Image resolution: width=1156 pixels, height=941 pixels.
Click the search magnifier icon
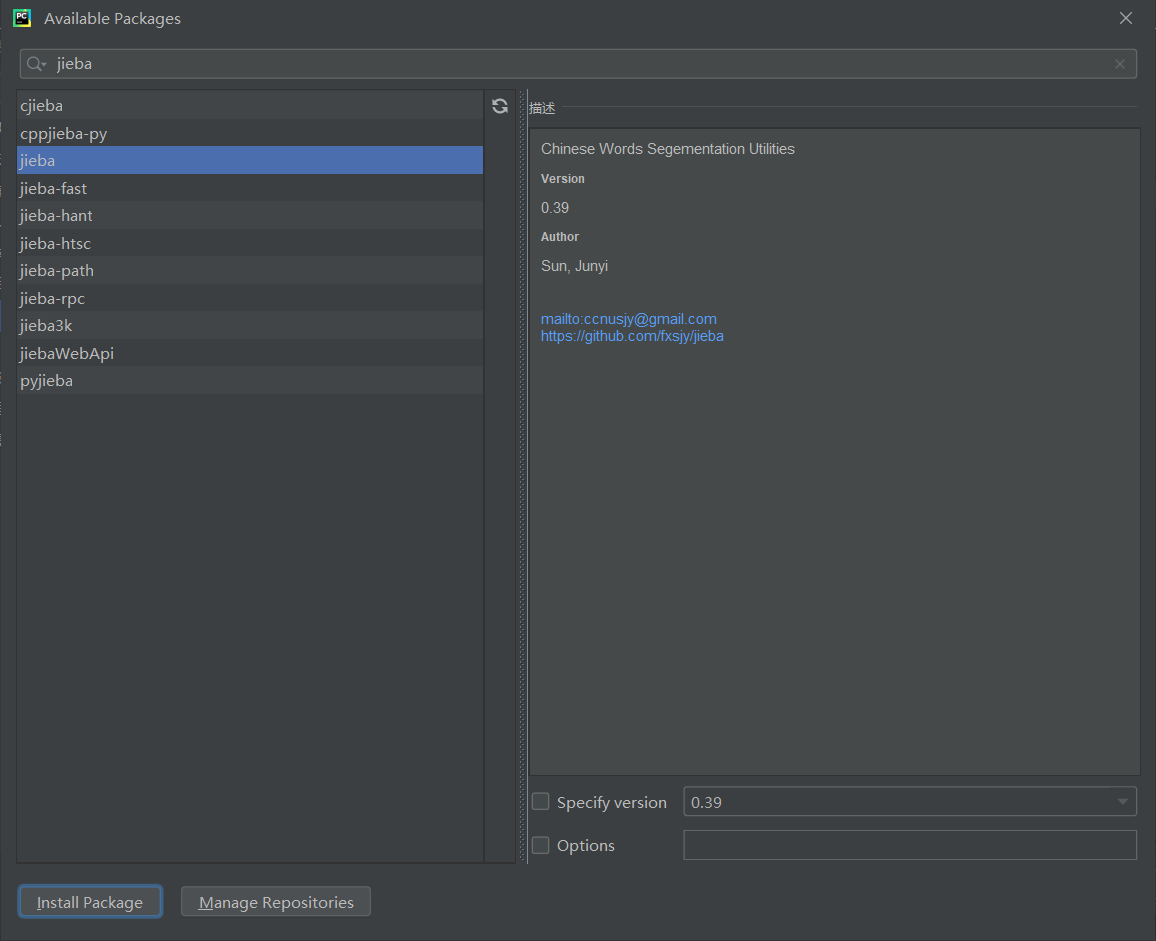point(35,64)
